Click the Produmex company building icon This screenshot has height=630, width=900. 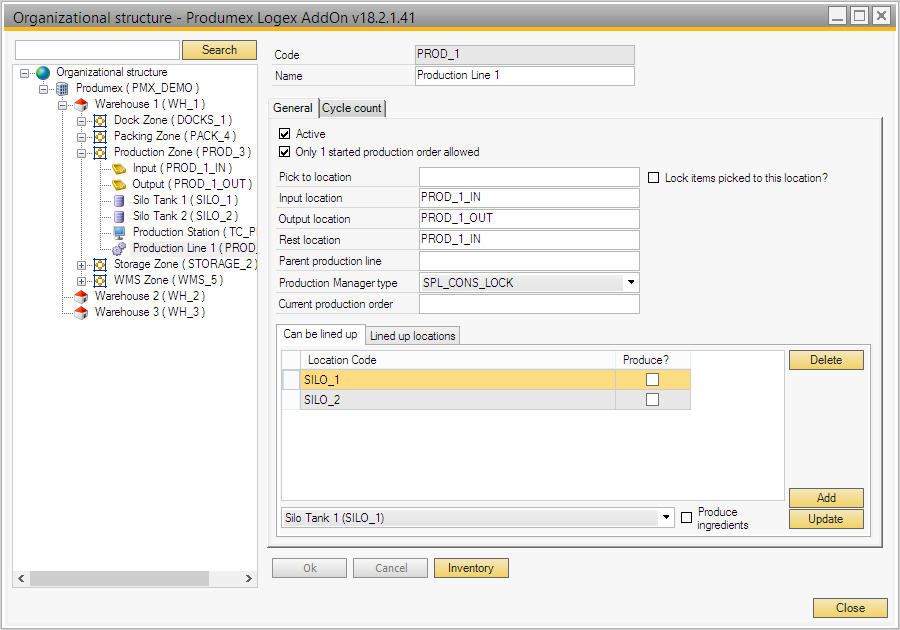pyautogui.click(x=62, y=89)
